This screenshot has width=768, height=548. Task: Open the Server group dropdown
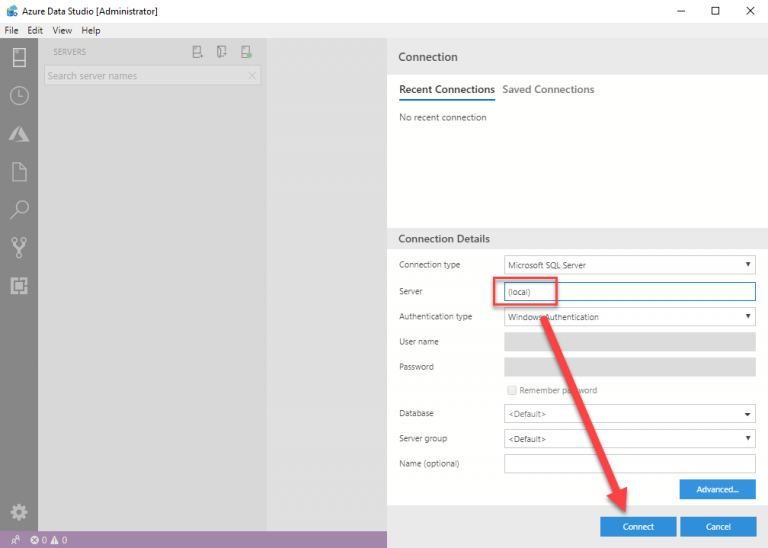point(629,439)
